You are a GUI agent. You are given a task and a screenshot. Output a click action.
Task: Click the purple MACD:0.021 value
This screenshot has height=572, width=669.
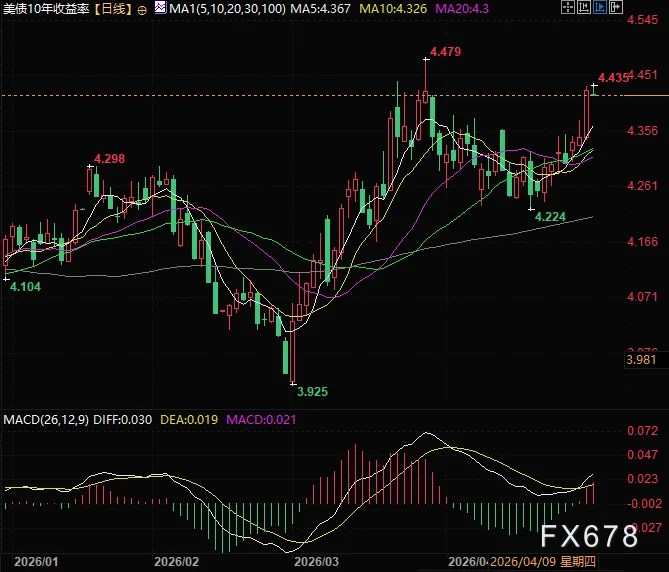261,420
